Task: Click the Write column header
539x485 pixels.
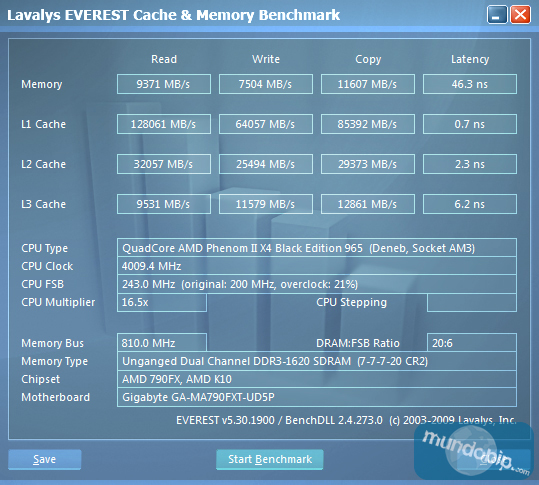Action: (266, 59)
